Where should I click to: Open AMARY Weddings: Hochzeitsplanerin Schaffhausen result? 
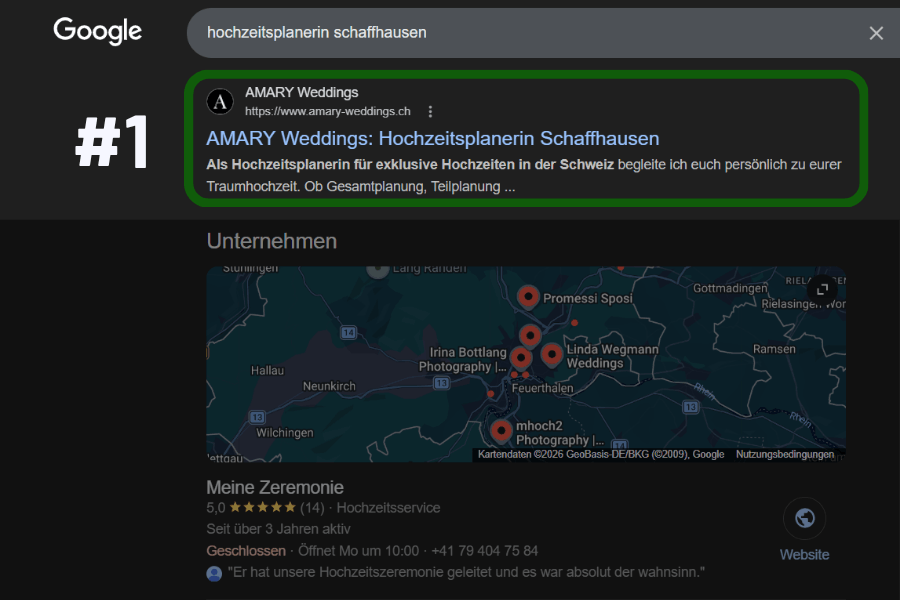pos(432,138)
